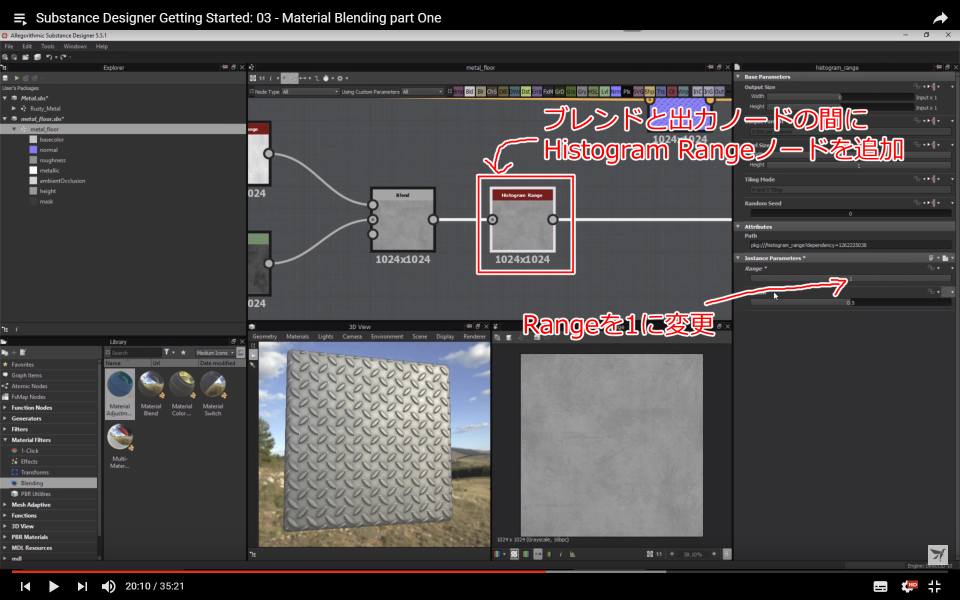Select the Multi-Material library item
The width and height of the screenshot is (960, 600).
click(x=119, y=446)
